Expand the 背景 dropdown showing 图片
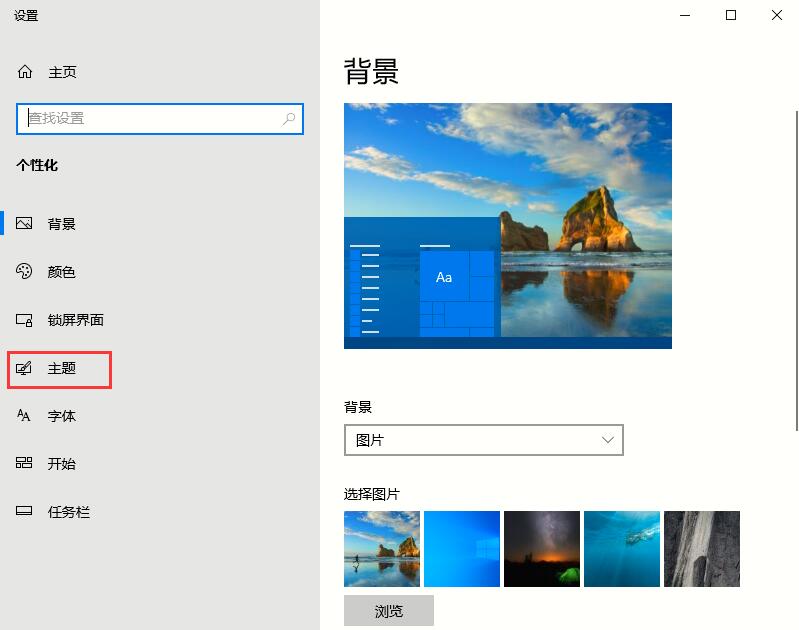The height and width of the screenshot is (630, 799). pyautogui.click(x=483, y=440)
